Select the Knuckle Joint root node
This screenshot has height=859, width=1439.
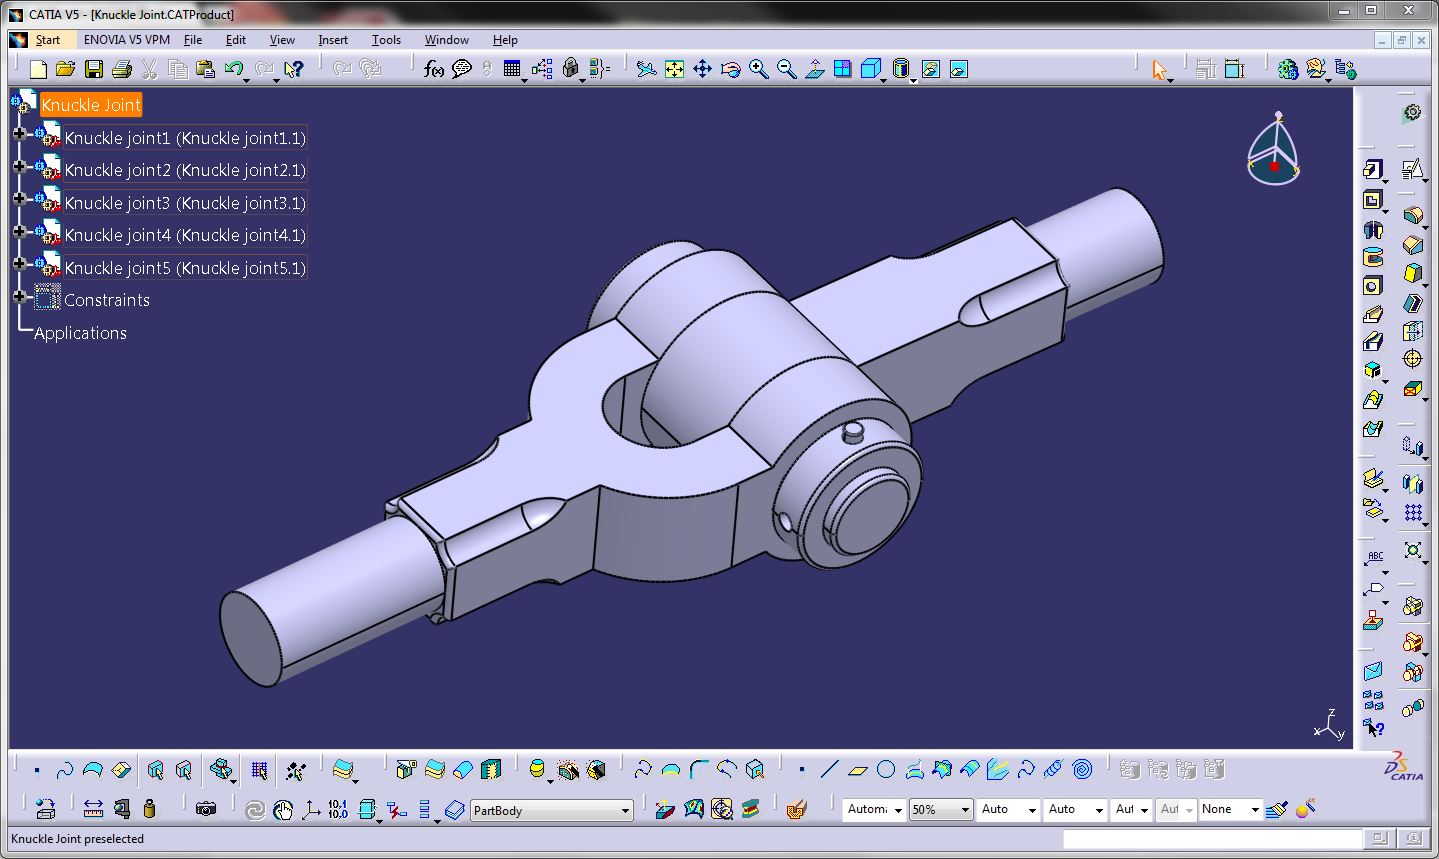[91, 105]
